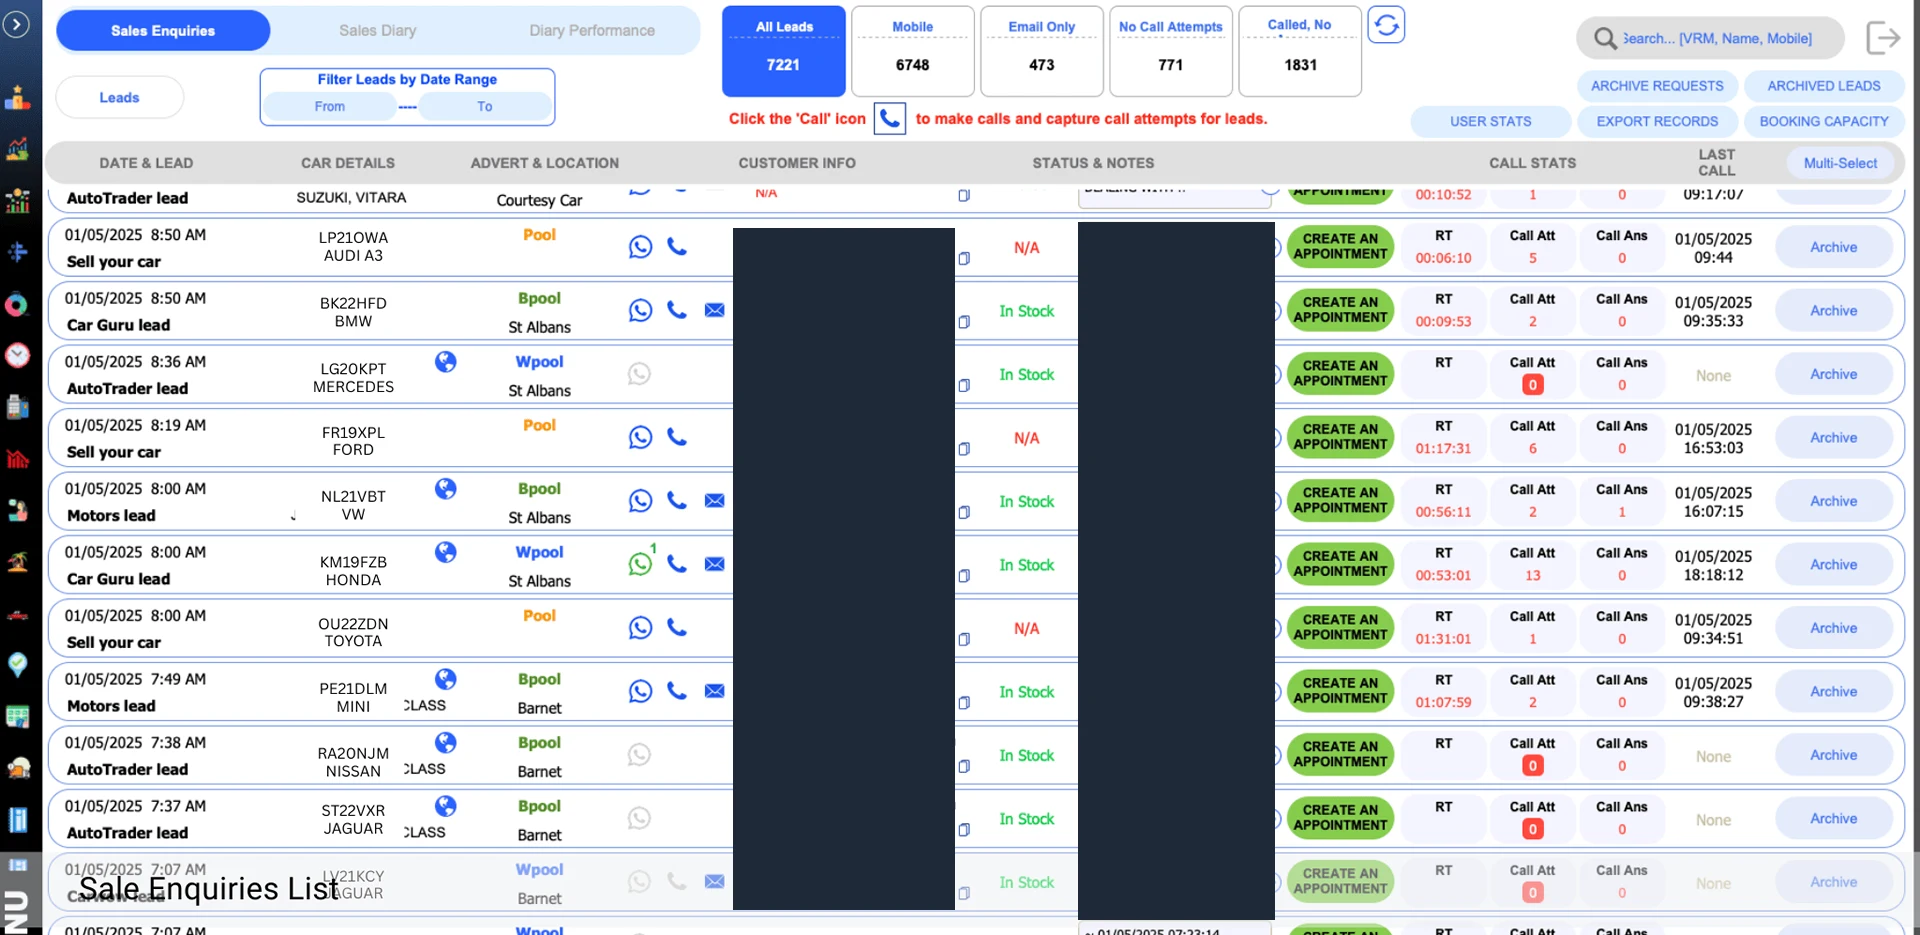Image resolution: width=1920 pixels, height=935 pixels.
Task: Show Called, No leads 1831
Action: click(1300, 51)
